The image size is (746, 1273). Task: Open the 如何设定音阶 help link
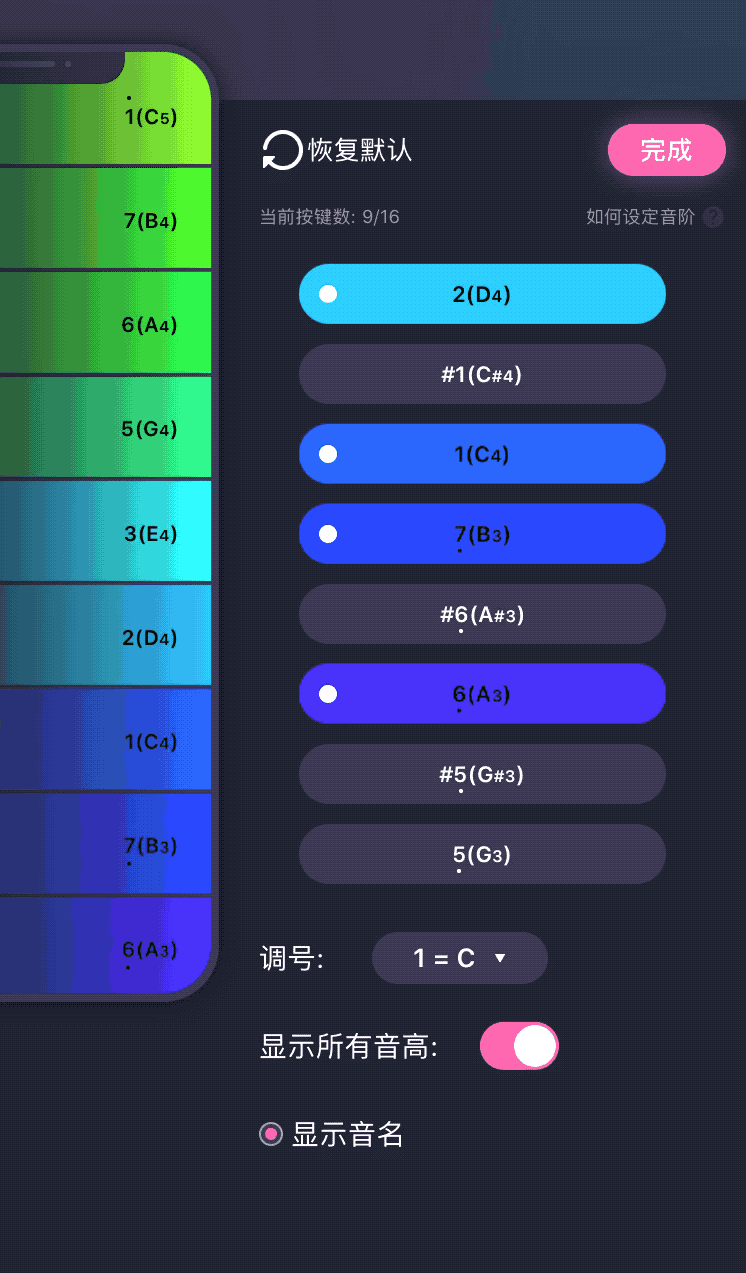[x=640, y=217]
